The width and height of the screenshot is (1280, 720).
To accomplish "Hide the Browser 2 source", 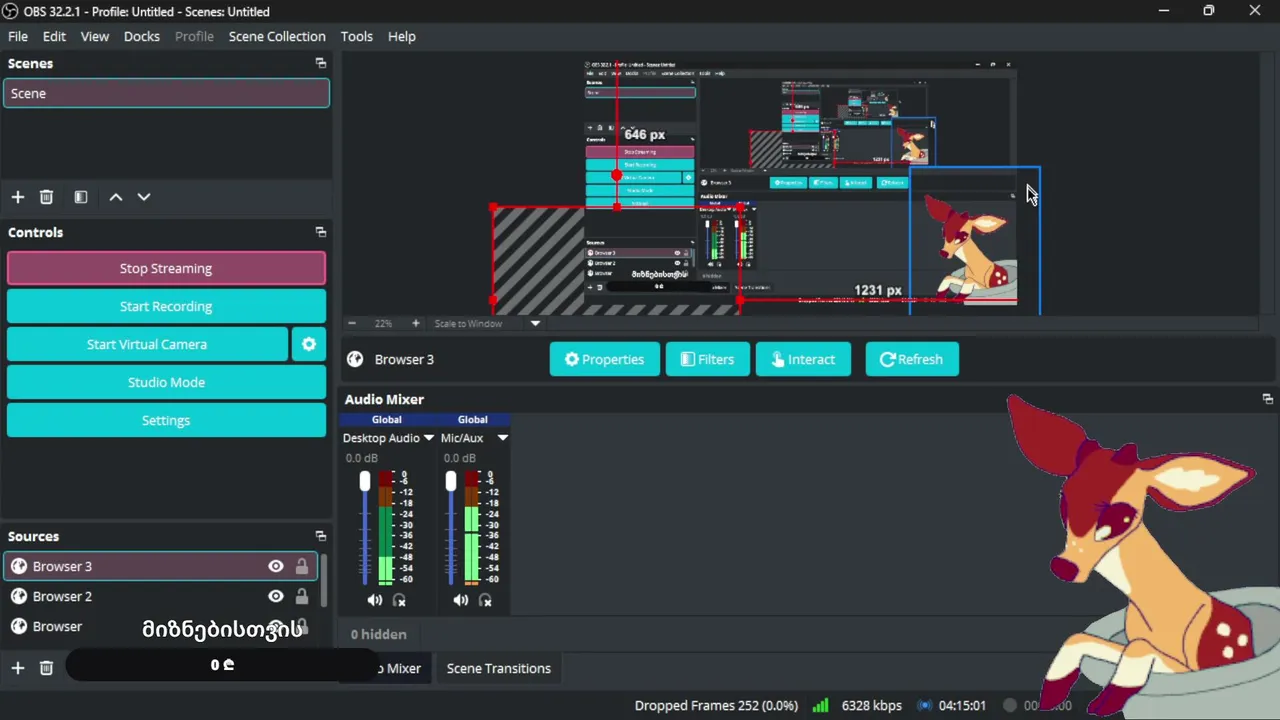I will tap(276, 596).
